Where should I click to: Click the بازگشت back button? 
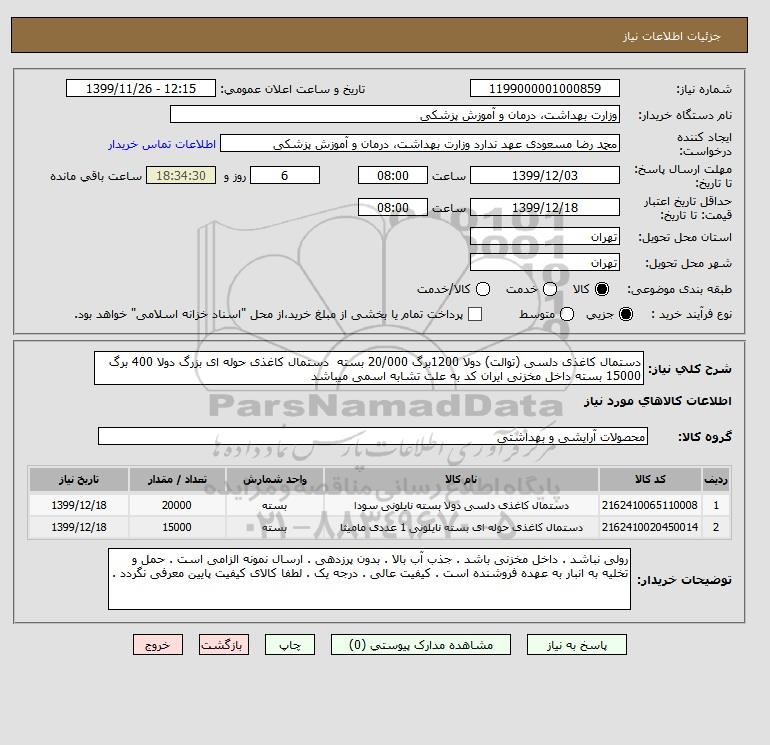pos(224,645)
